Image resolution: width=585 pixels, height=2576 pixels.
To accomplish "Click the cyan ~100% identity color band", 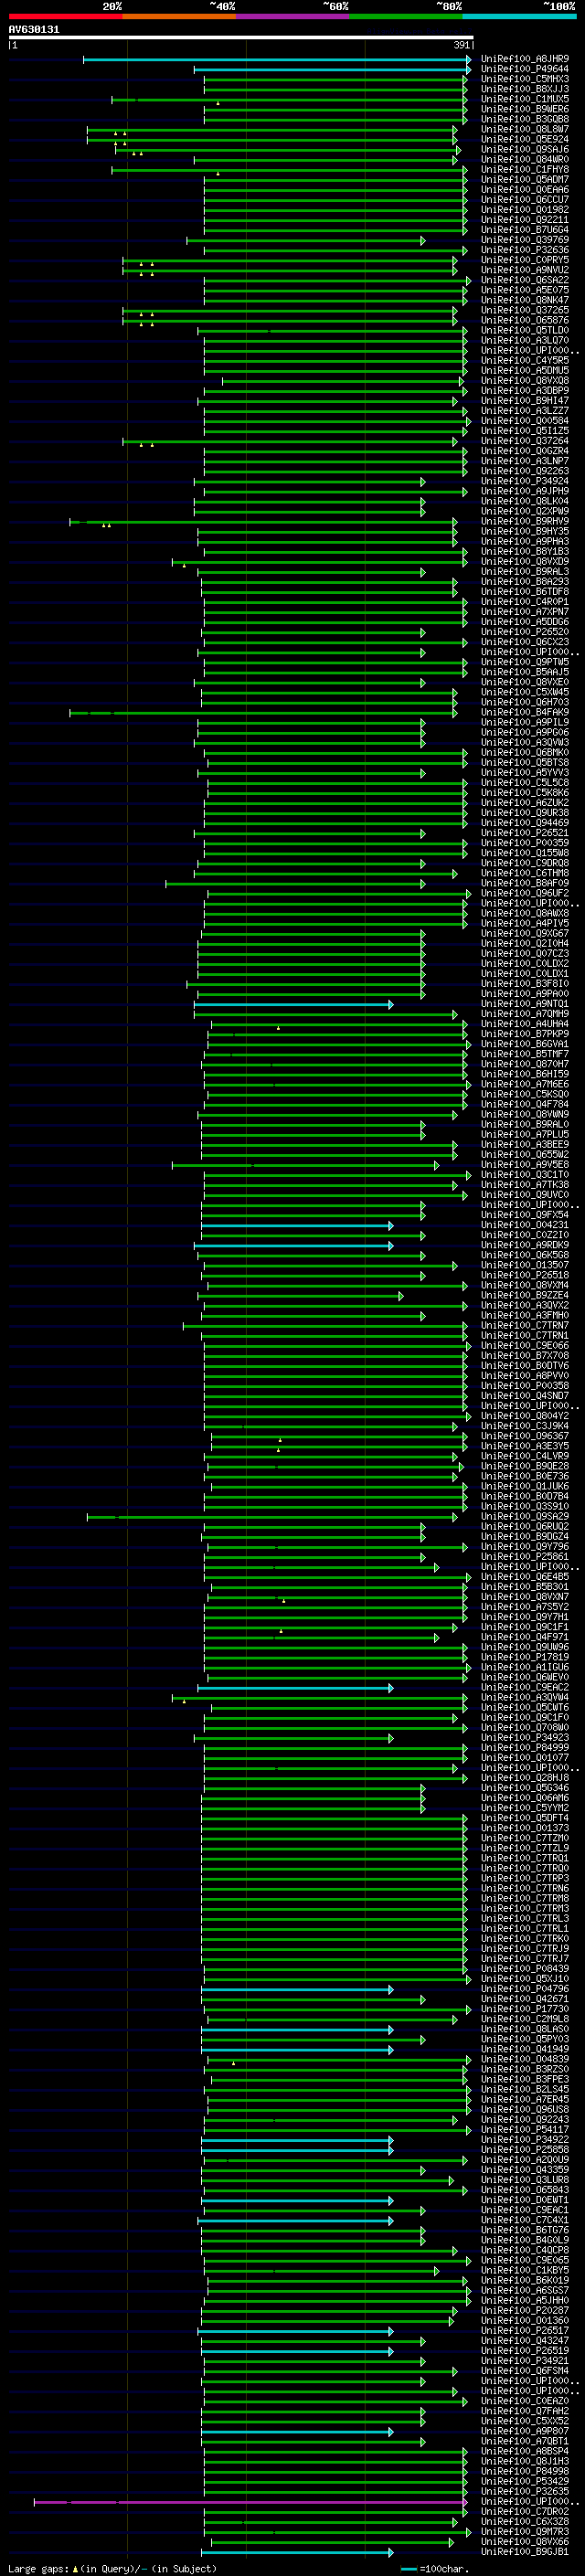I will (x=520, y=16).
